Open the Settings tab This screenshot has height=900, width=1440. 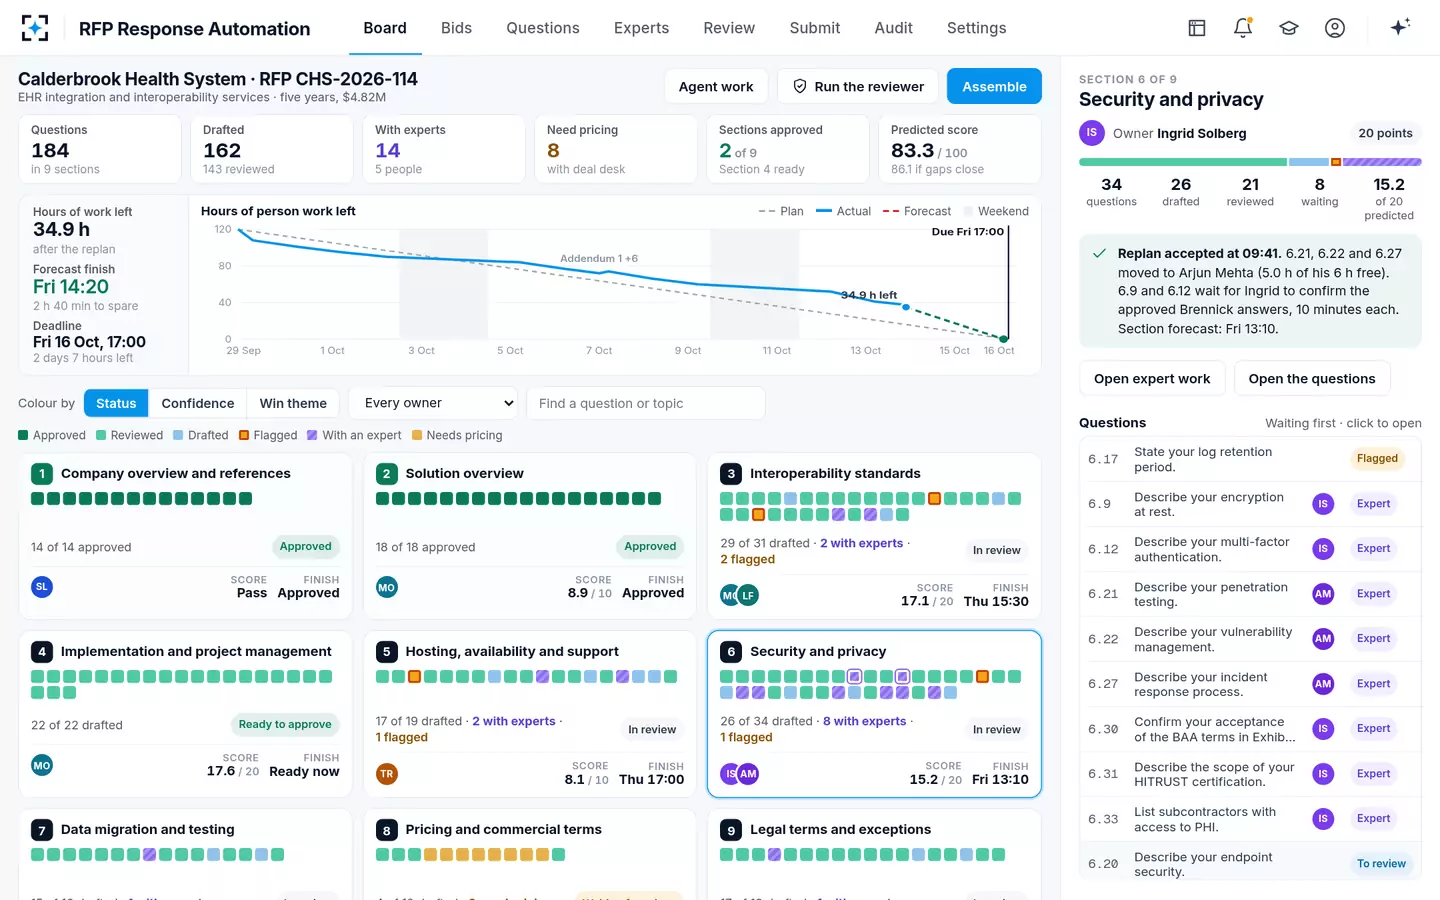click(x=976, y=28)
